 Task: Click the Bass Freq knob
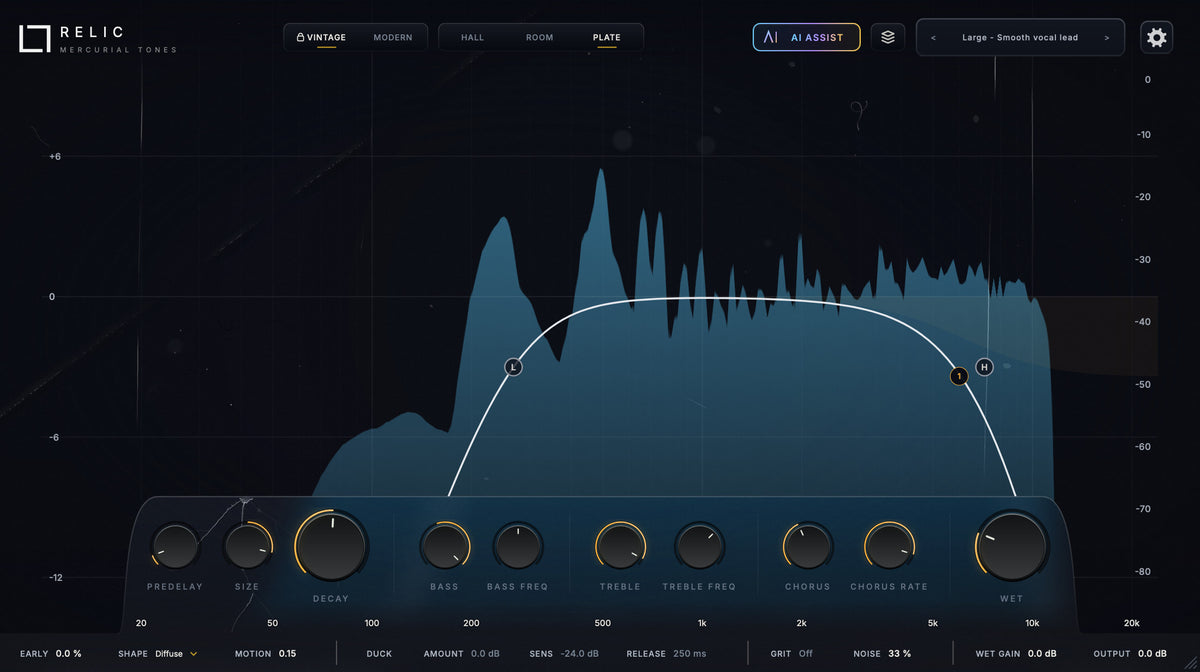click(x=518, y=546)
